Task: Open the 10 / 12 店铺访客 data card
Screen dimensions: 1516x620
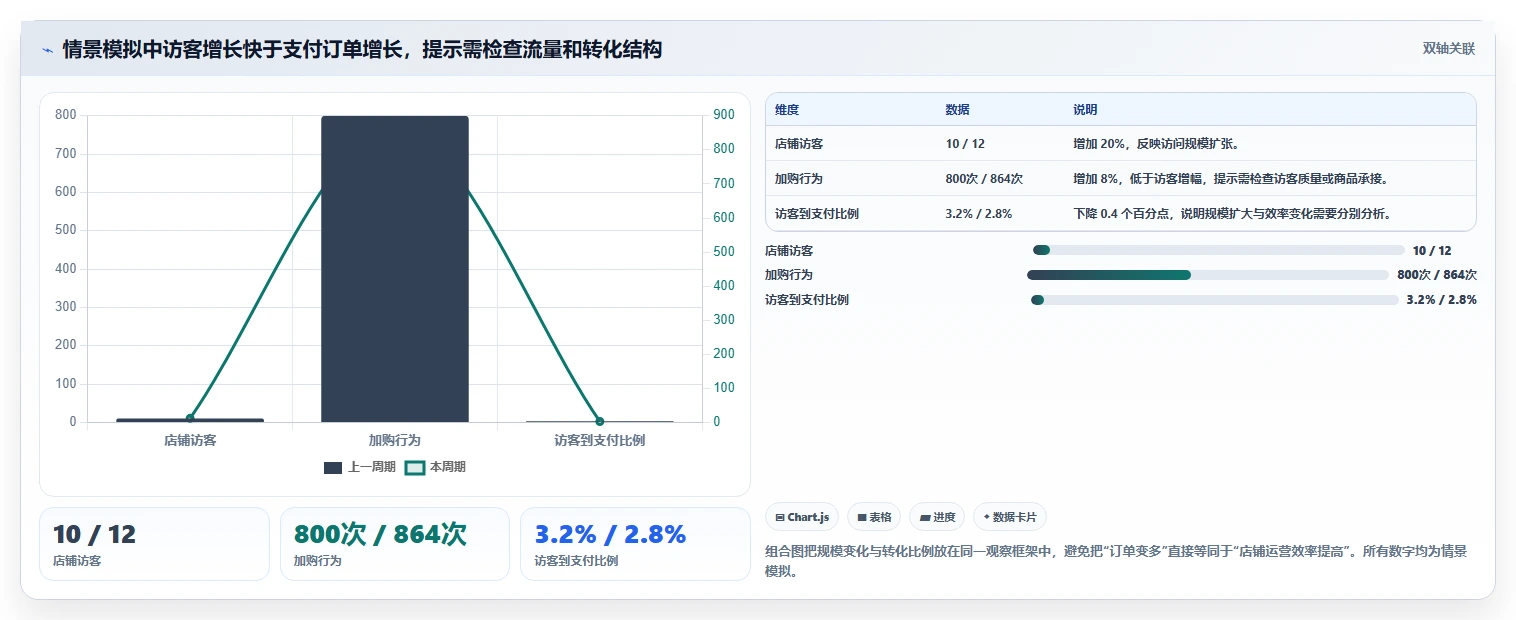Action: [x=154, y=544]
